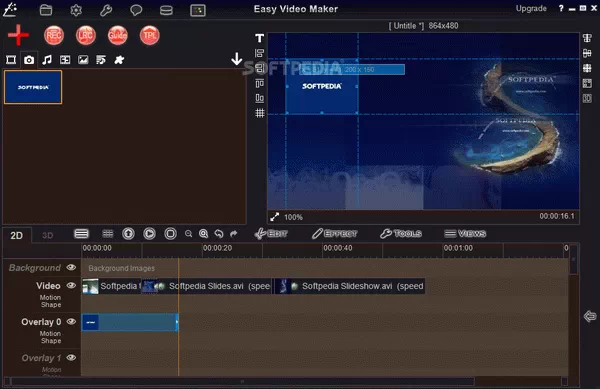The height and width of the screenshot is (389, 600).
Task: Click the timeline grid view icon
Action: click(x=108, y=233)
